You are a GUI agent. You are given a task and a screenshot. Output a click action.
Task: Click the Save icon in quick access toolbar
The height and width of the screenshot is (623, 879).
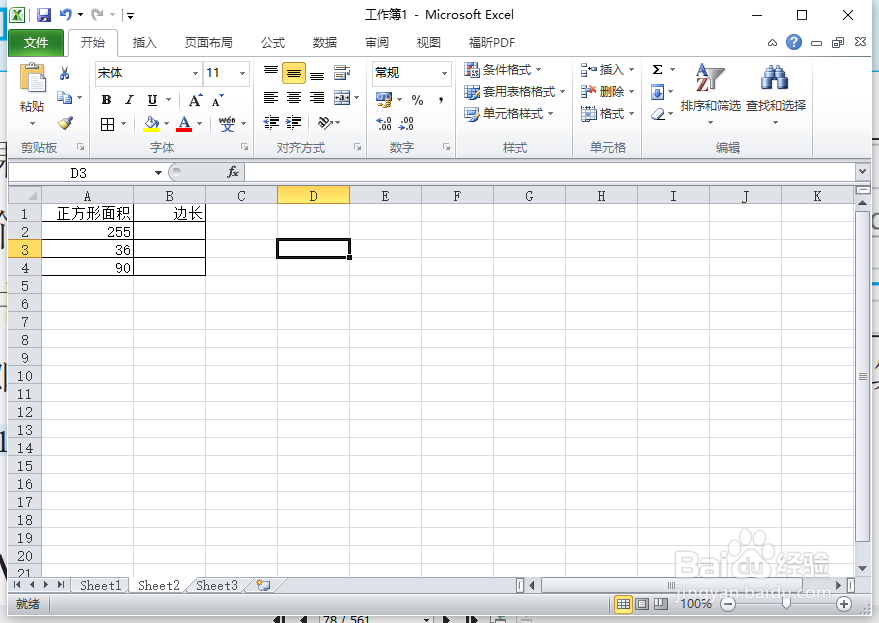click(x=44, y=15)
